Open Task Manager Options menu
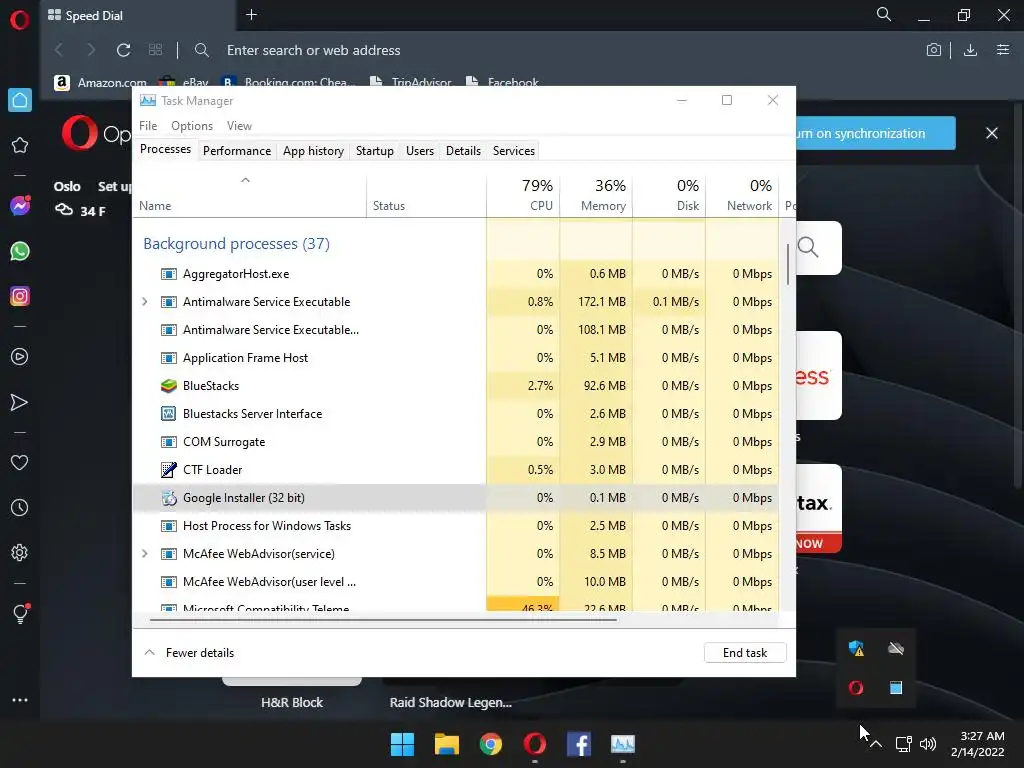 coord(192,125)
